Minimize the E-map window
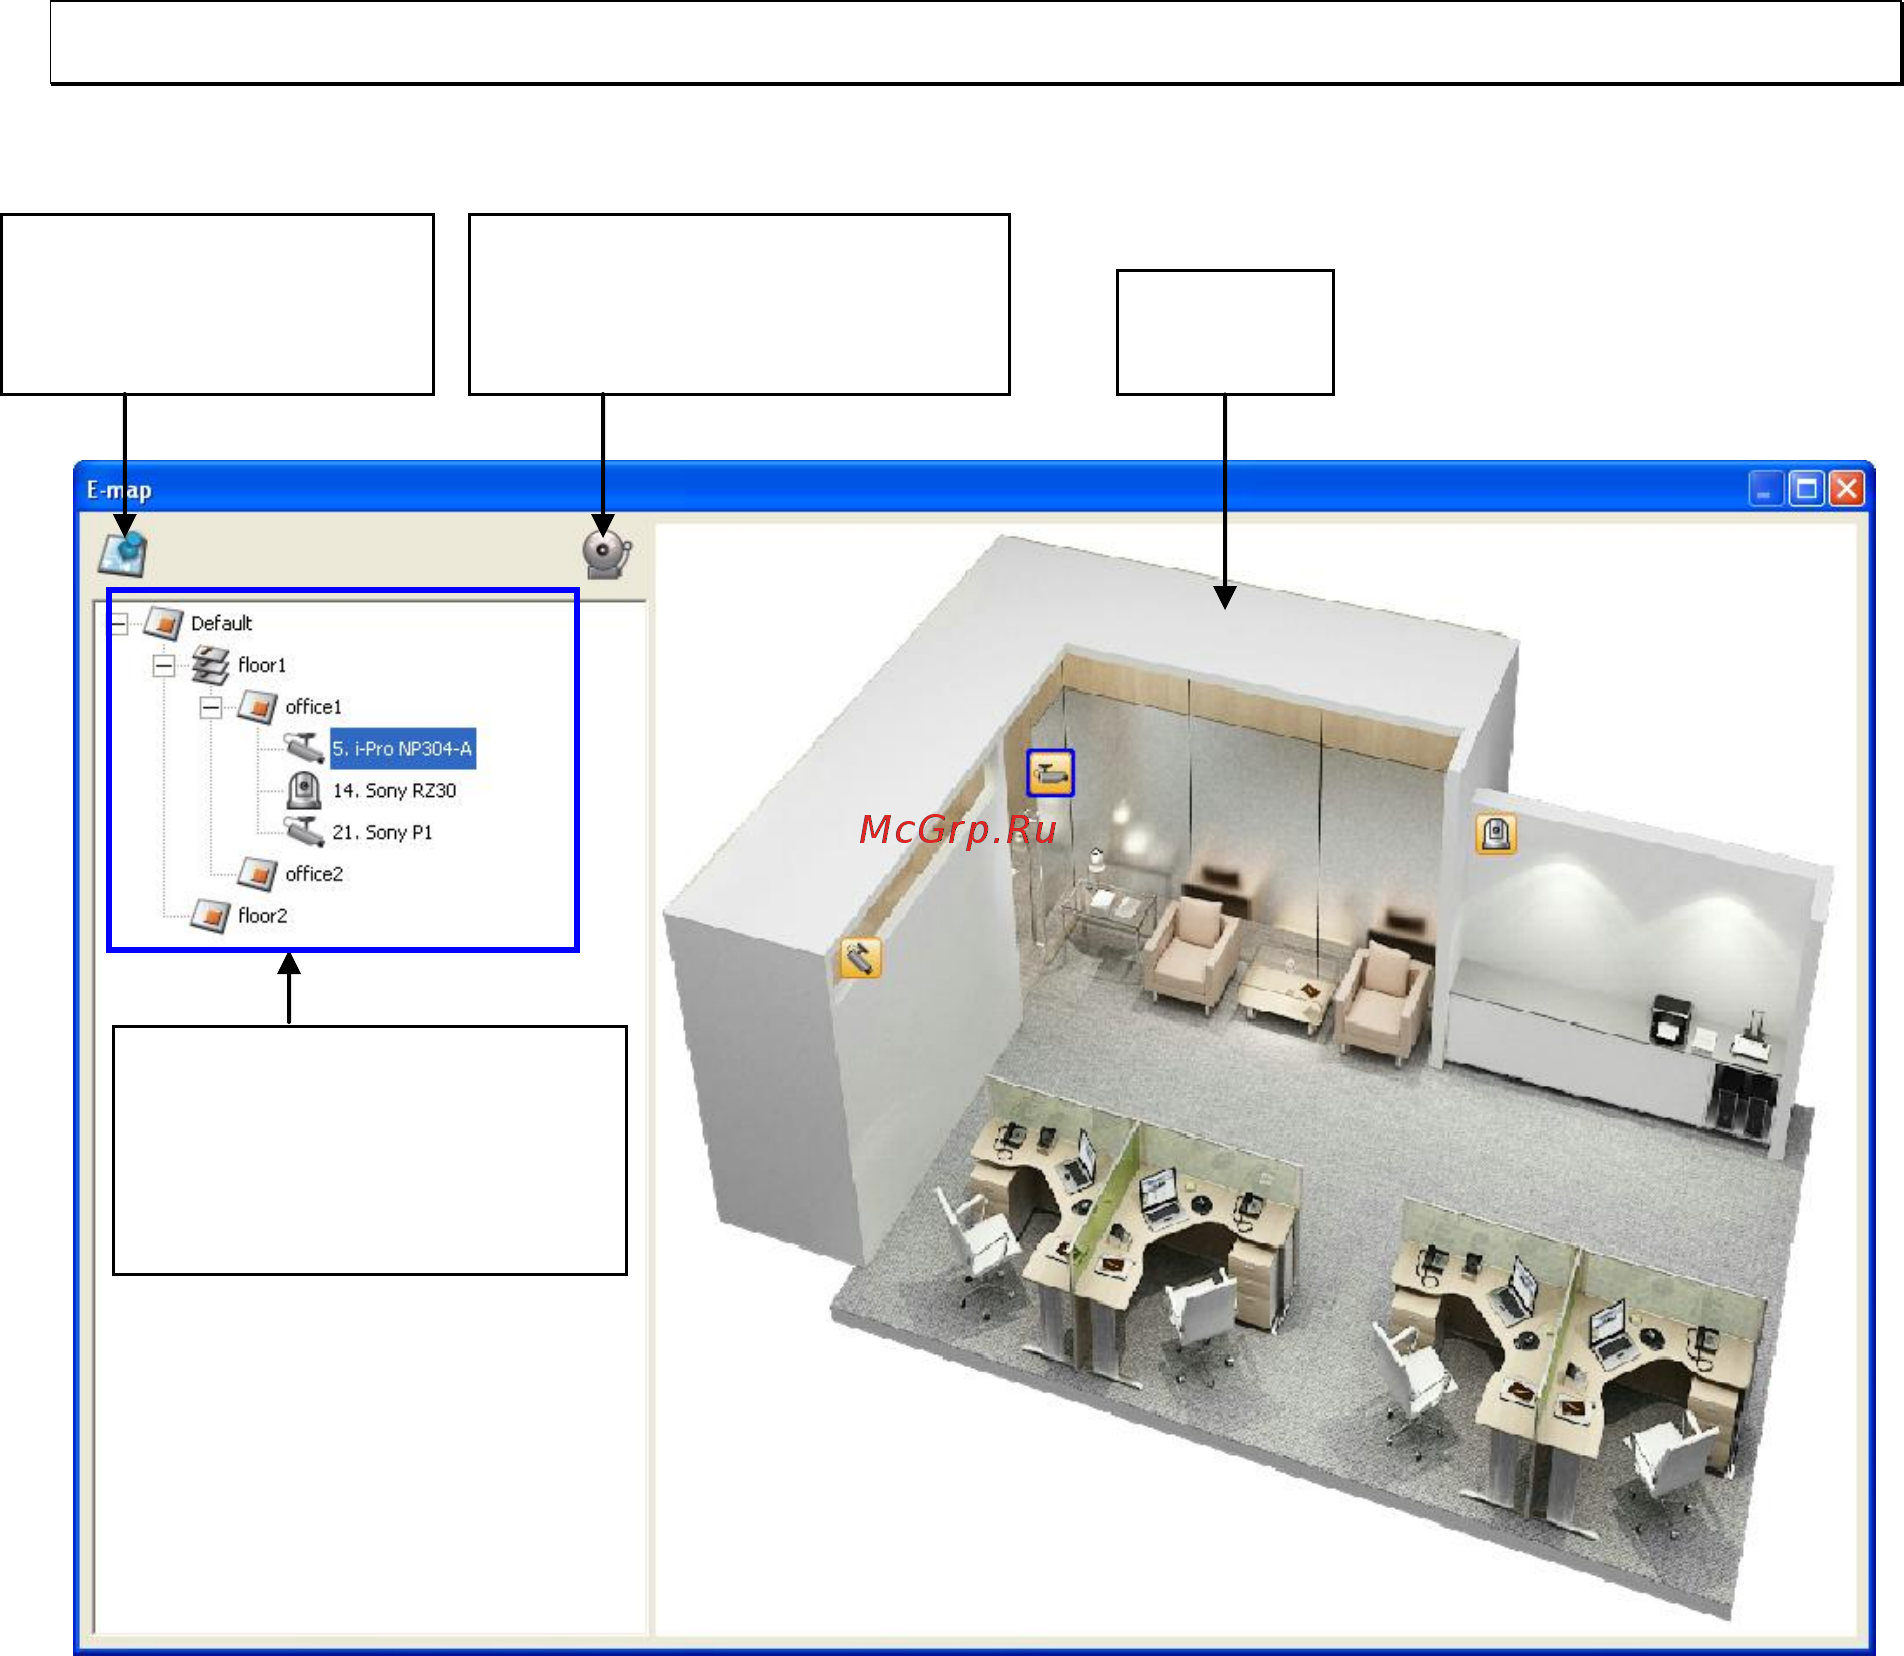 tap(1765, 489)
